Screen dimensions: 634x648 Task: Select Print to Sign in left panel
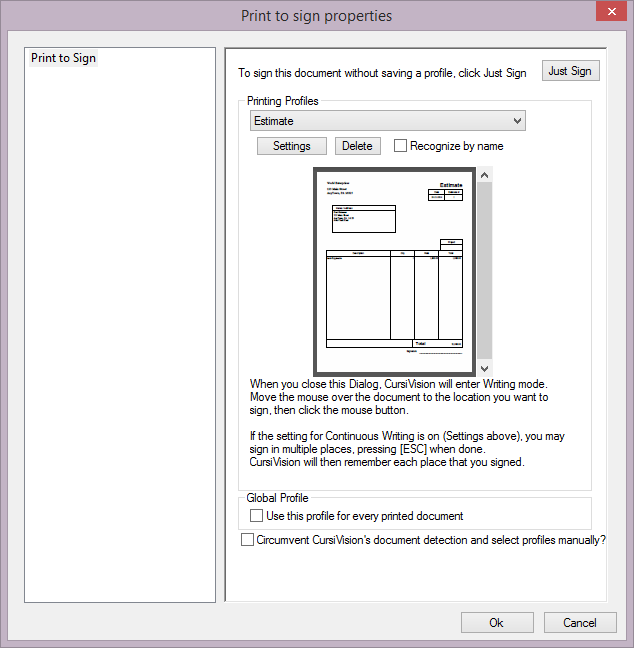64,58
